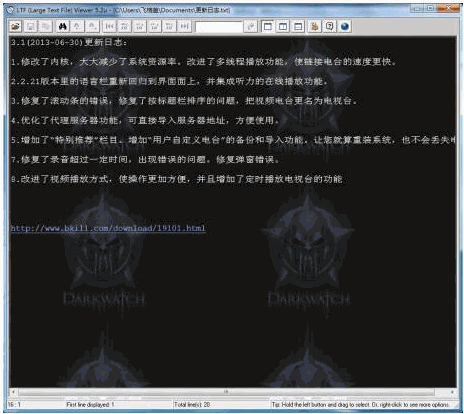Viewport: 464px width, 414px height.
Task: Click the horizontal scrollbar left arrow
Action: pyautogui.click(x=13, y=392)
